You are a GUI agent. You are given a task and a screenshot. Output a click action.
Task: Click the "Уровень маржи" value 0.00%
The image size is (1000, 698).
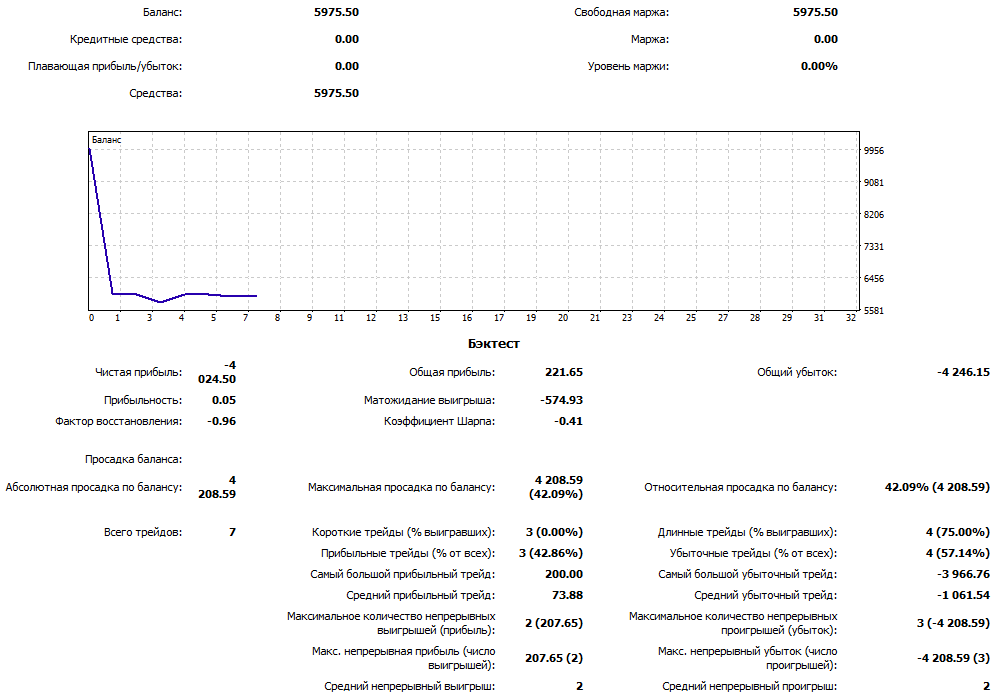(x=819, y=67)
